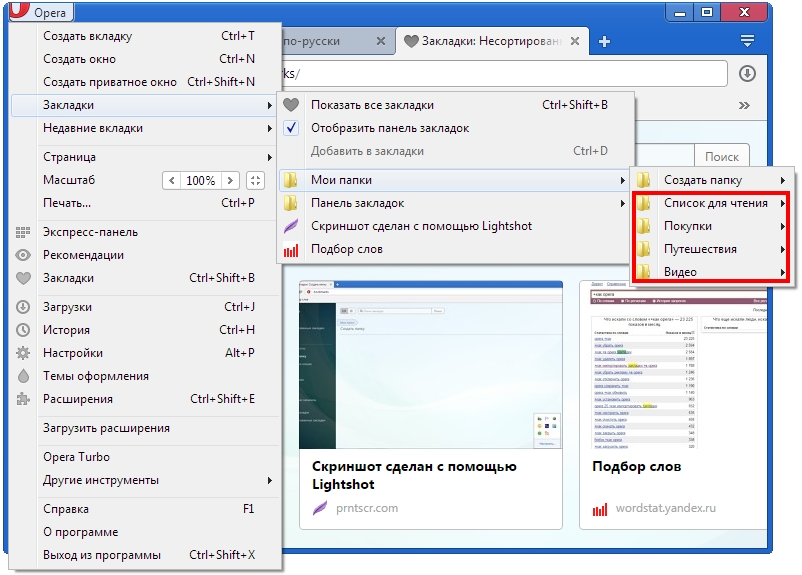Open Рекомендации with eye icon

pyautogui.click(x=146, y=255)
